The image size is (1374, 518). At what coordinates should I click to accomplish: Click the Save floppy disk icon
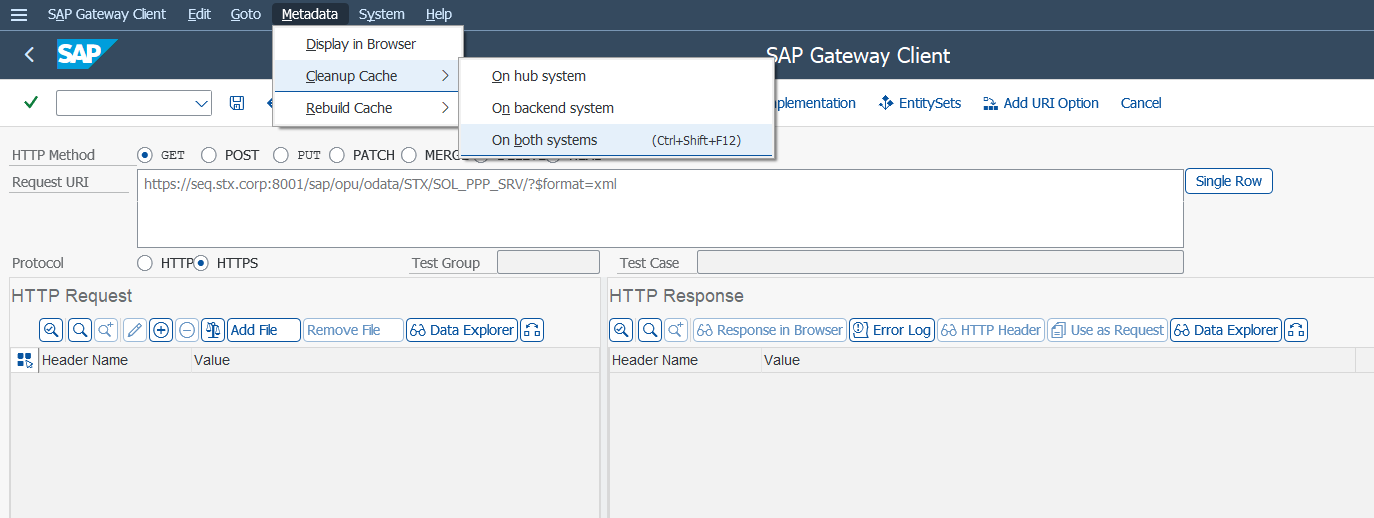tap(237, 103)
